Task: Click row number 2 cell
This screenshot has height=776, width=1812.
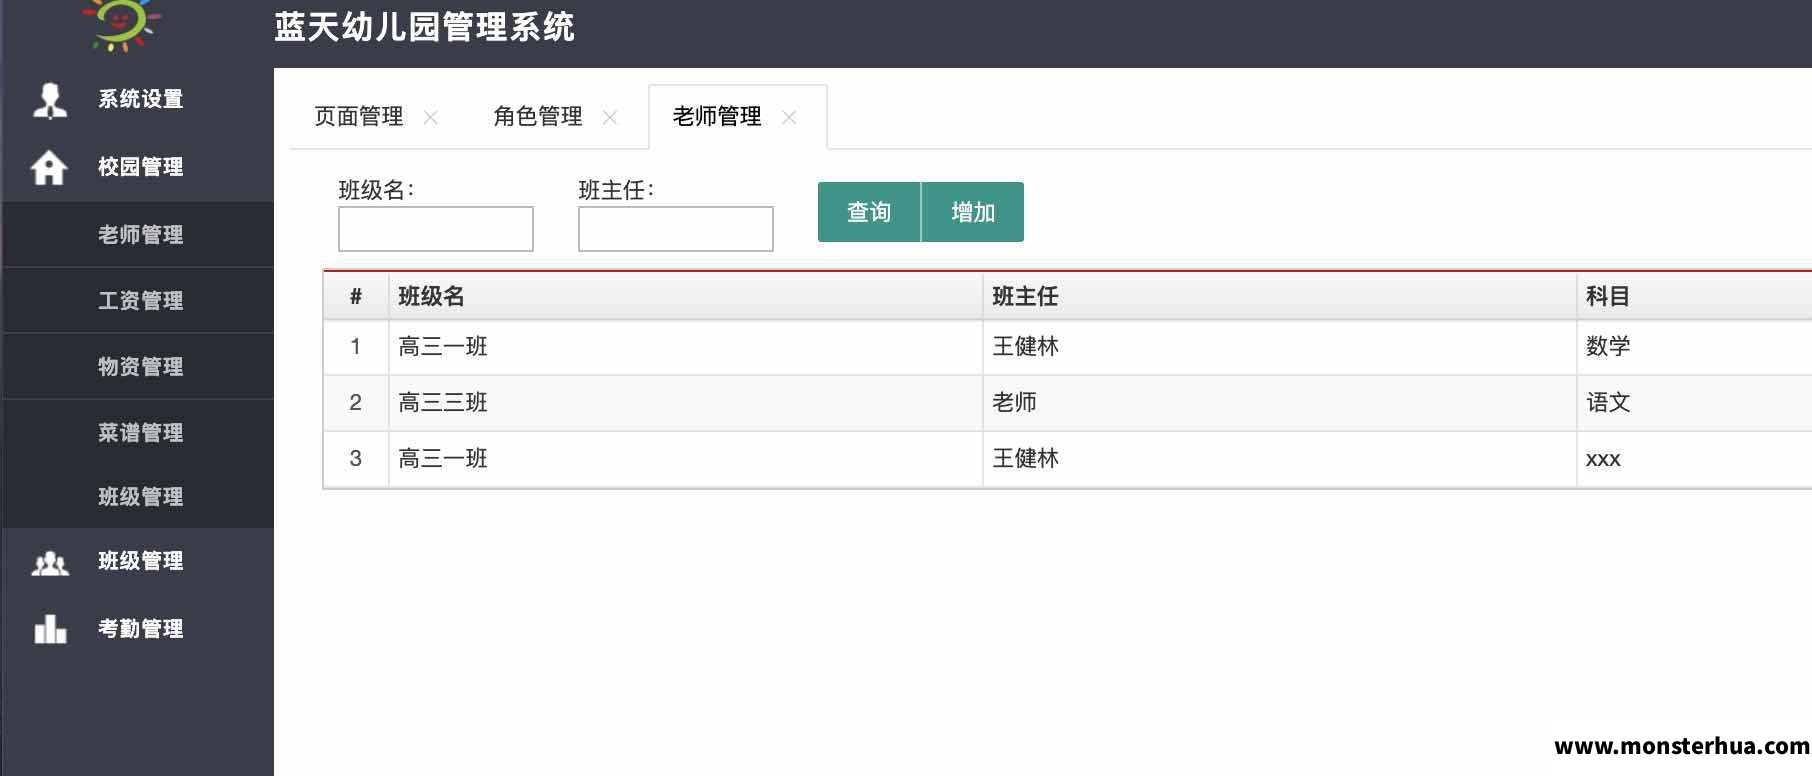Action: click(x=355, y=403)
